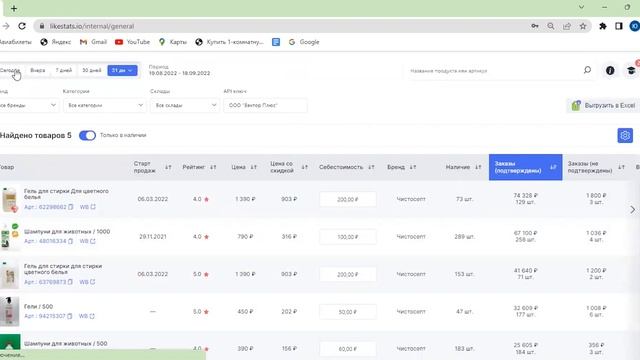Expand the 31 дн period dropdown
This screenshot has height=360, width=640.
click(122, 71)
